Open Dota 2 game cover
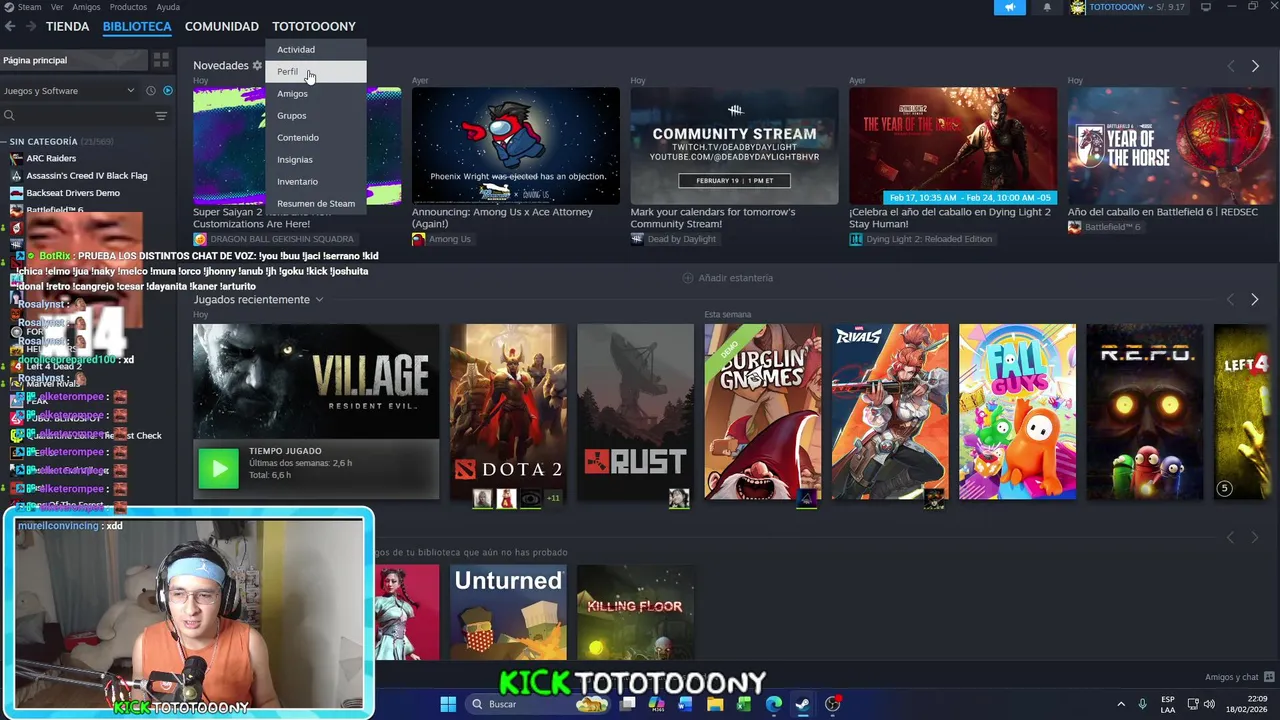 click(x=508, y=412)
